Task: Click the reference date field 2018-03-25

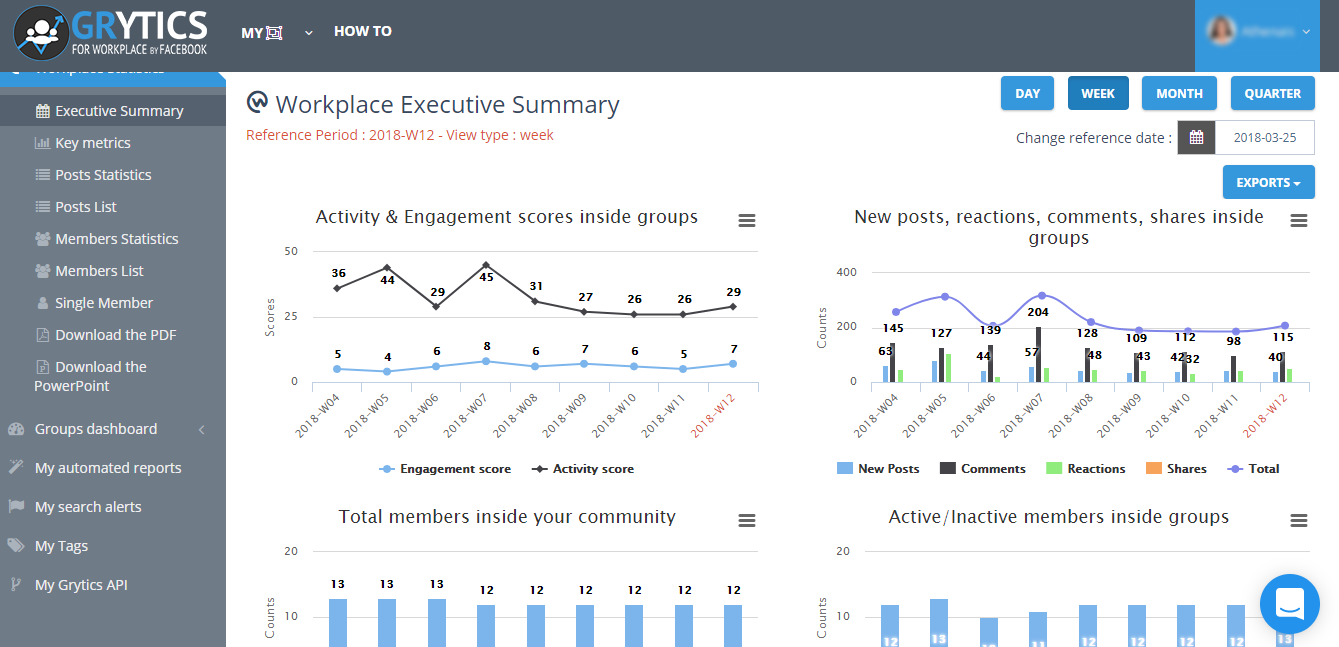Action: click(x=1264, y=138)
